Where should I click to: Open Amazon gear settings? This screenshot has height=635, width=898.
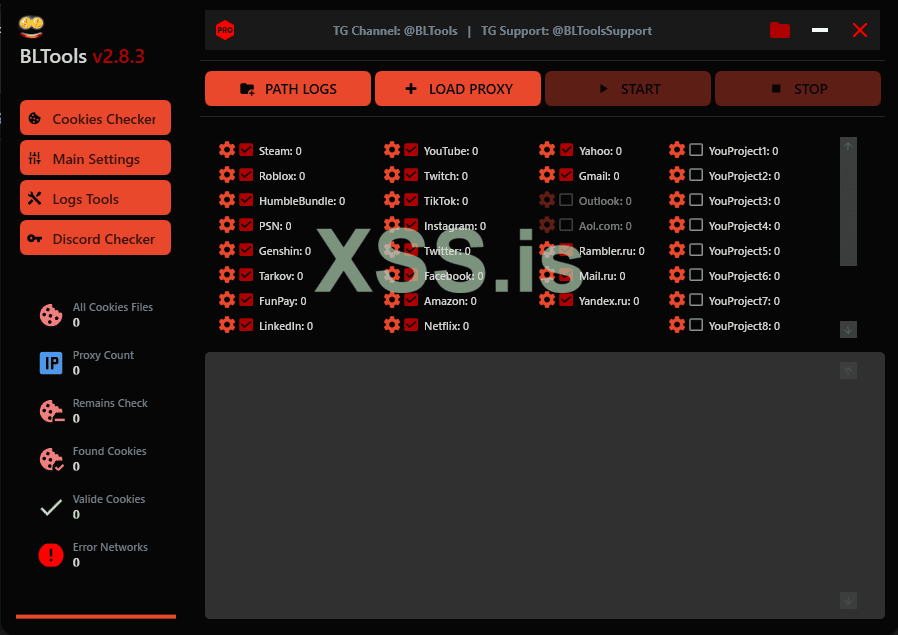pos(392,301)
